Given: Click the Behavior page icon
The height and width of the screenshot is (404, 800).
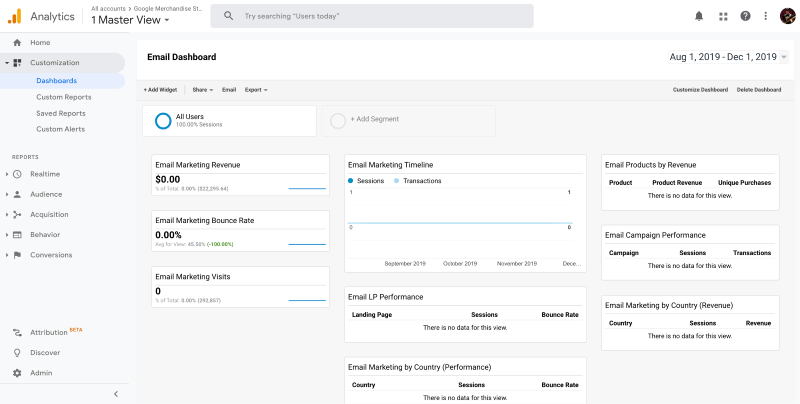Looking at the screenshot, I should point(17,235).
